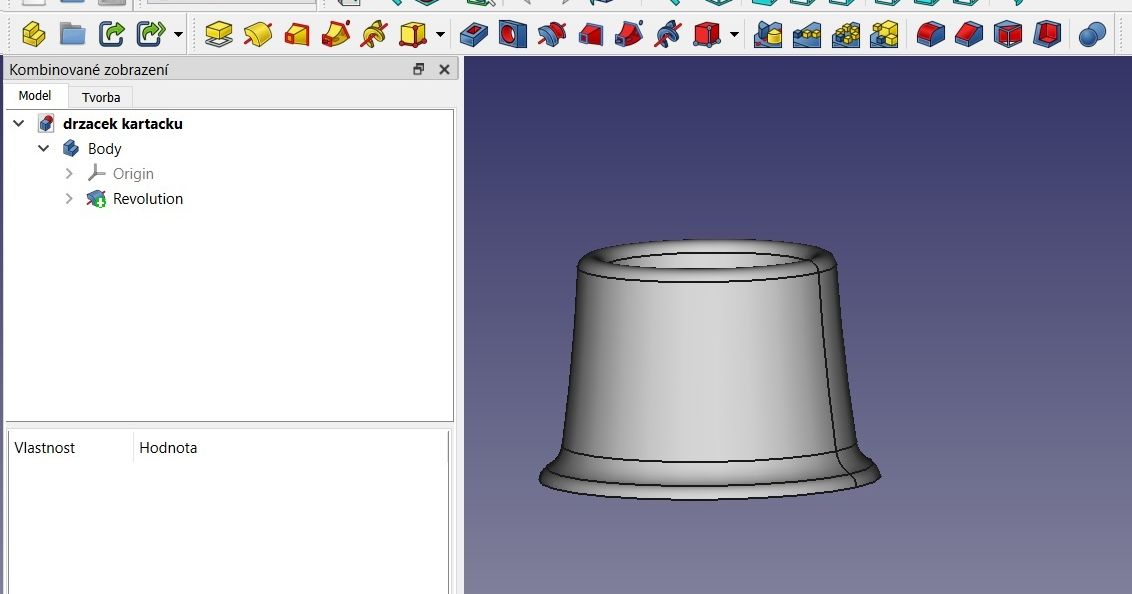Click the Hodnota column header
The height and width of the screenshot is (594, 1132).
(x=167, y=447)
